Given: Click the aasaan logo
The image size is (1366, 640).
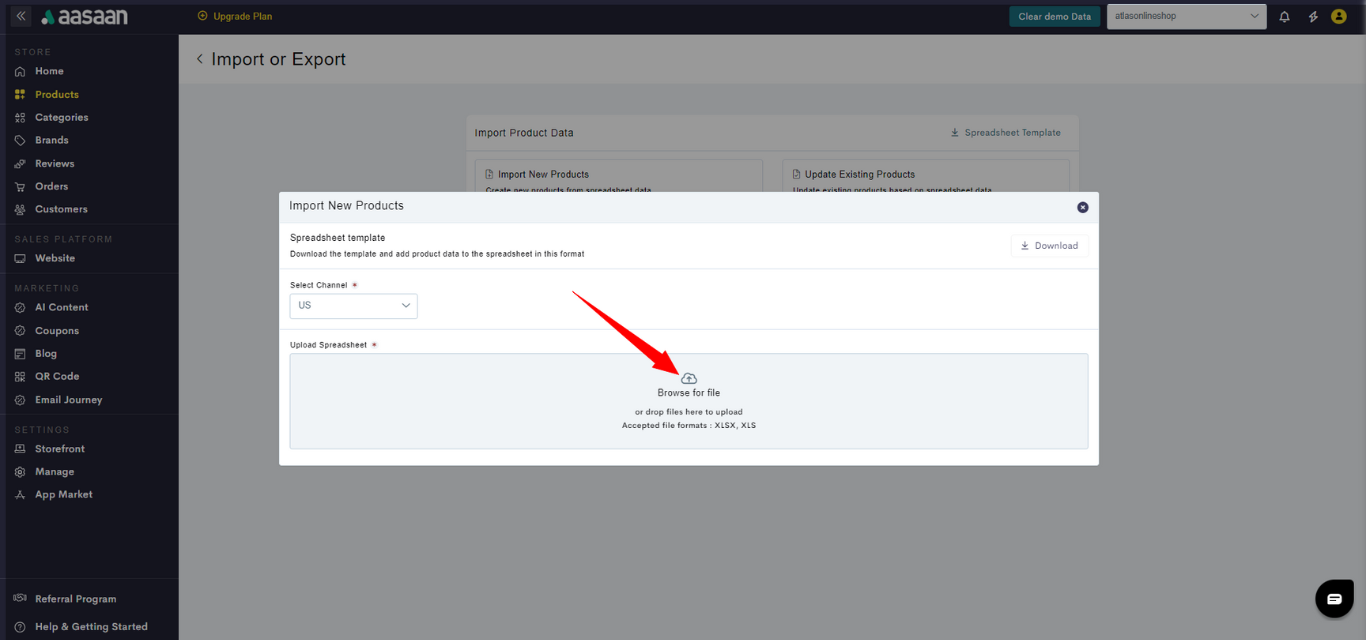Looking at the screenshot, I should 85,17.
